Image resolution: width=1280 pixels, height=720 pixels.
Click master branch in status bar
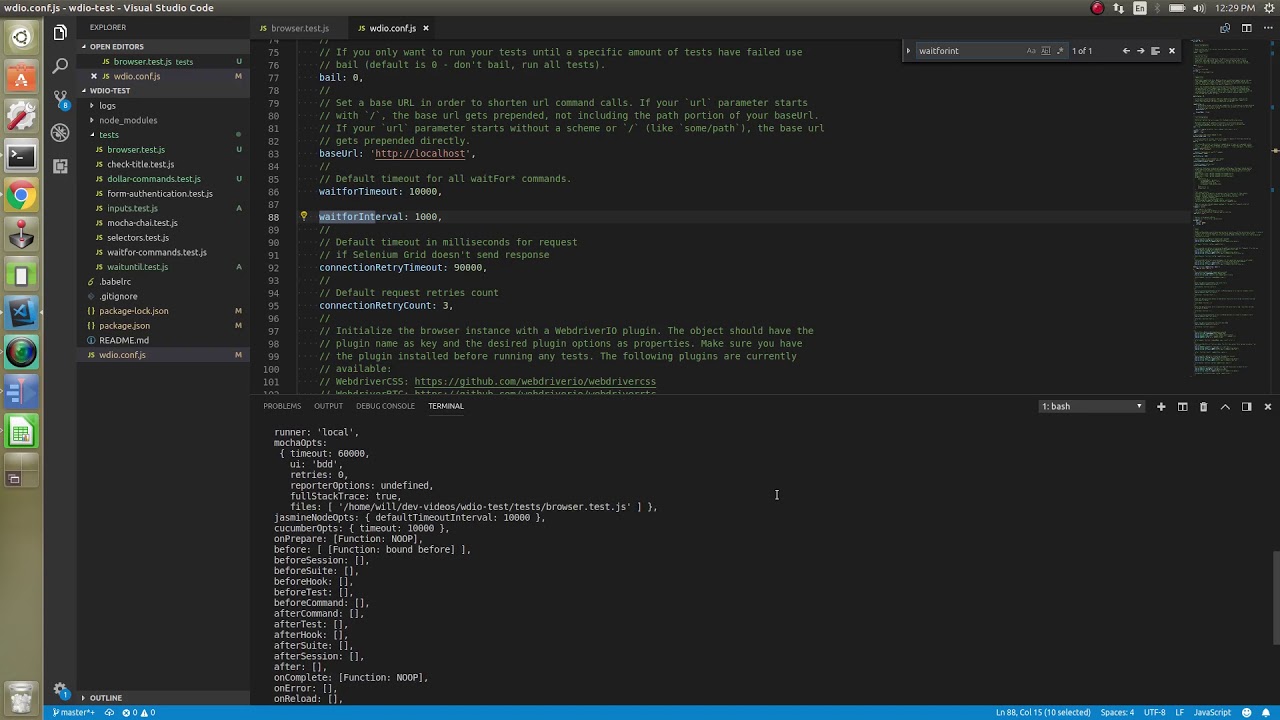pos(74,713)
